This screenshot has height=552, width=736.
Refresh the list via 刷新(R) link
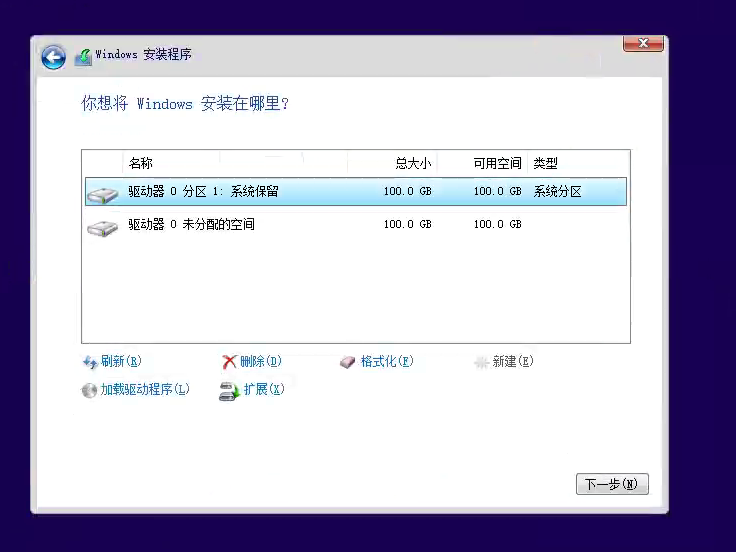point(121,361)
